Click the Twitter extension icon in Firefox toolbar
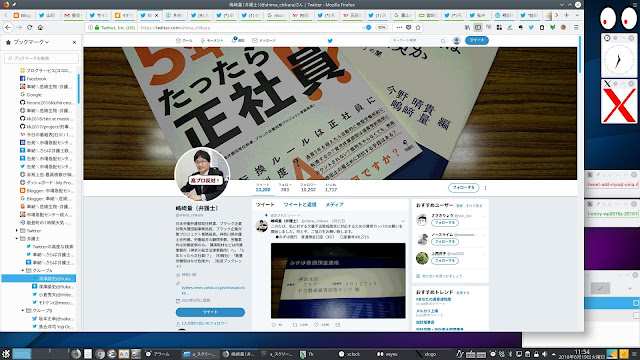The height and width of the screenshot is (360, 640). (531, 27)
